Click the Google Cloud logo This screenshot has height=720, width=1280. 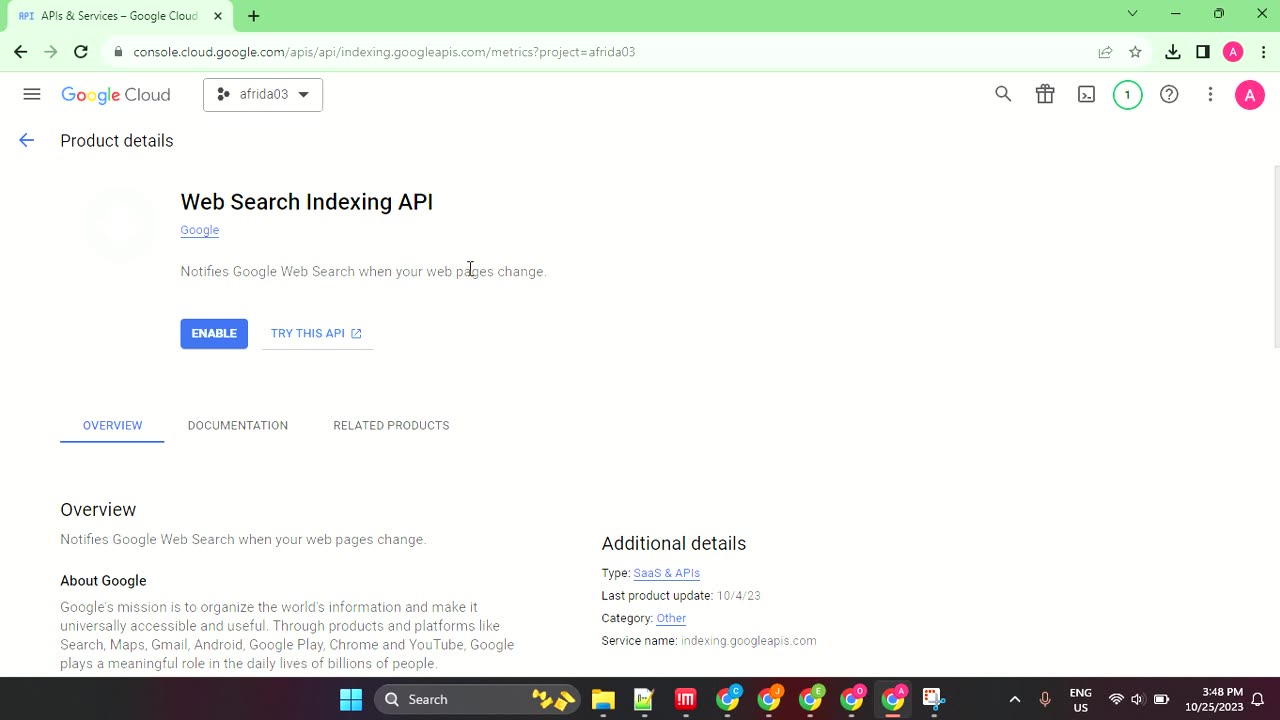116,95
